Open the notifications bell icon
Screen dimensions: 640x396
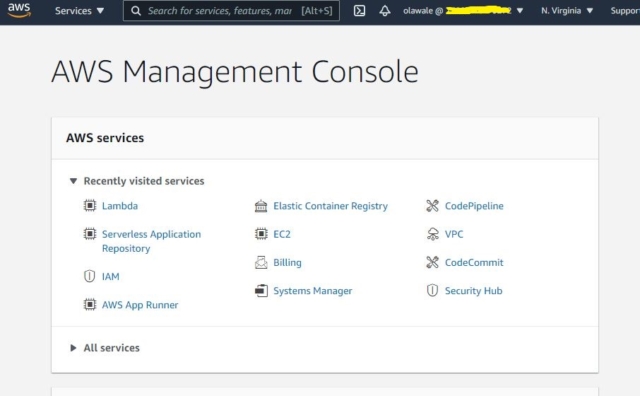(384, 11)
